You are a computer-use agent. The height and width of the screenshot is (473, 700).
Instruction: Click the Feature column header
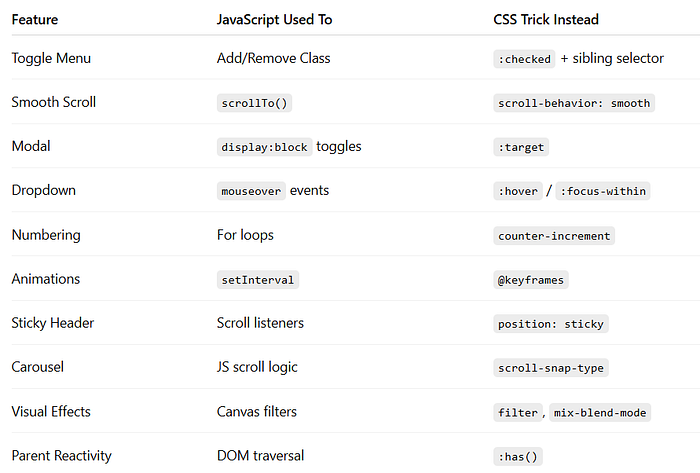(x=35, y=20)
